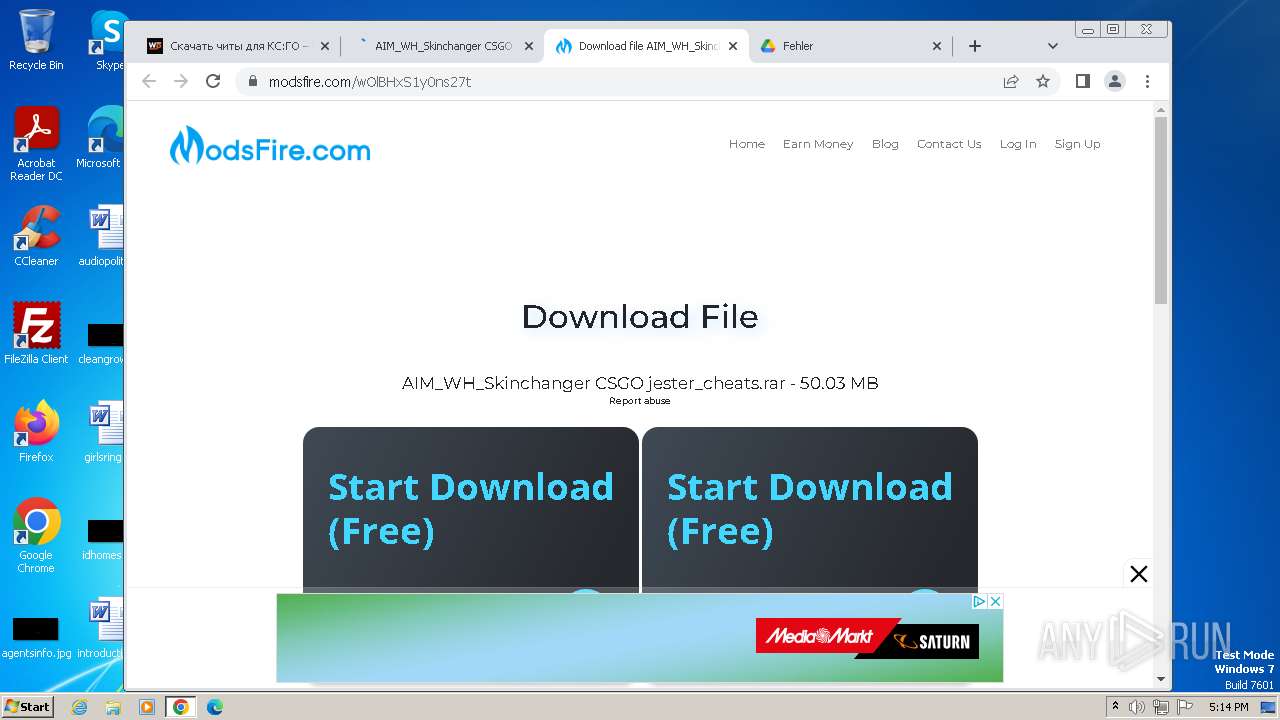Open Microsoft Edge from taskbar
The image size is (1280, 720).
tap(214, 707)
